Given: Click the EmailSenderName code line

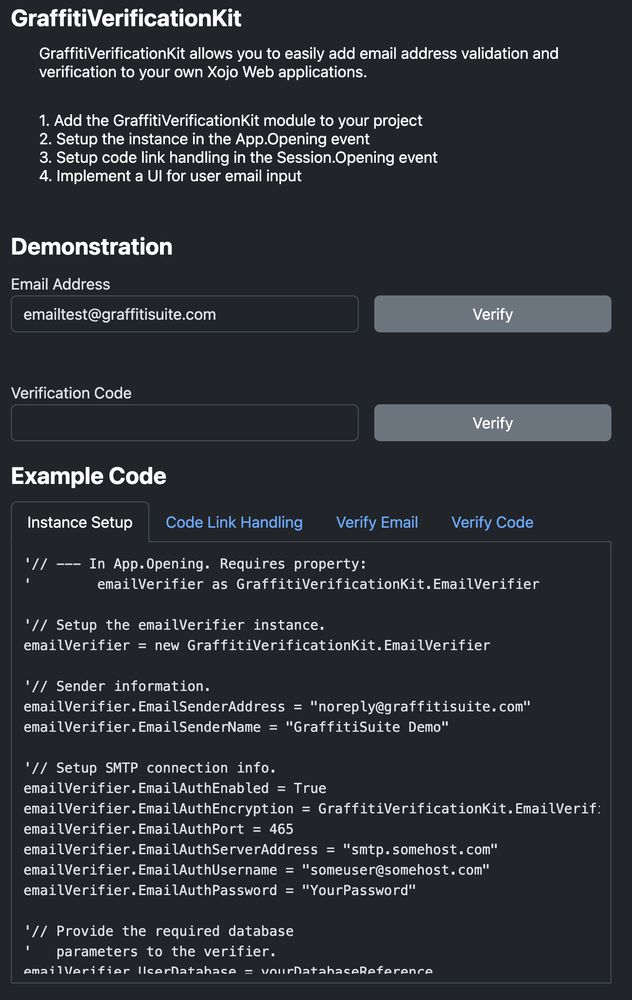Looking at the screenshot, I should (x=236, y=727).
